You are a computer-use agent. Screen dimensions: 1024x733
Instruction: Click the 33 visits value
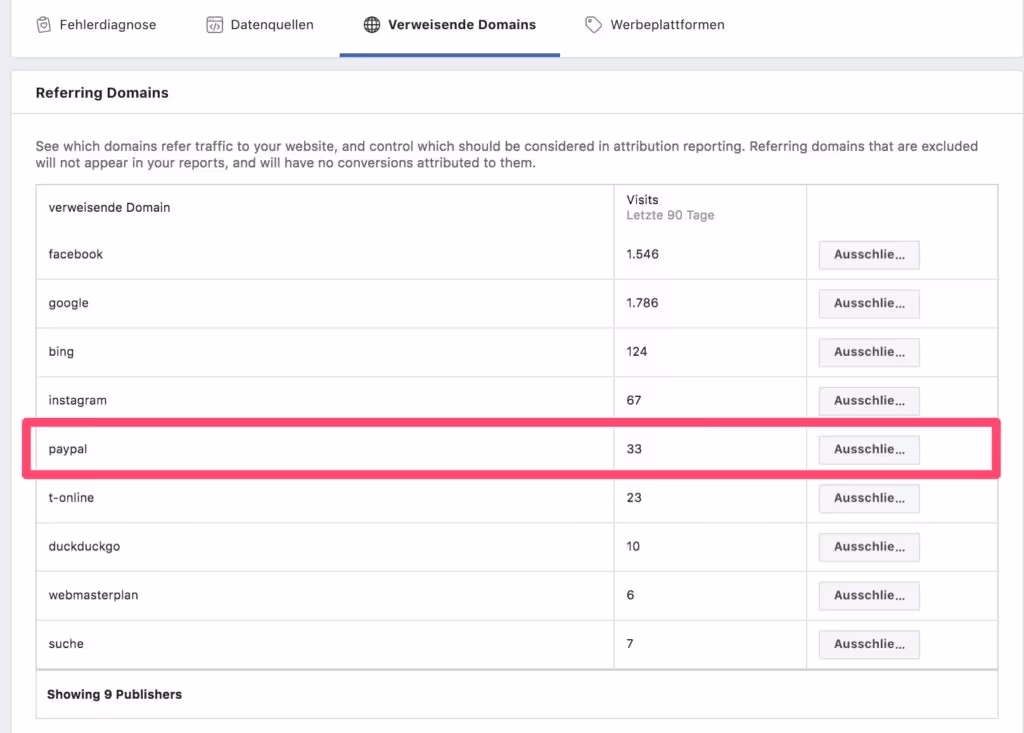click(x=634, y=449)
